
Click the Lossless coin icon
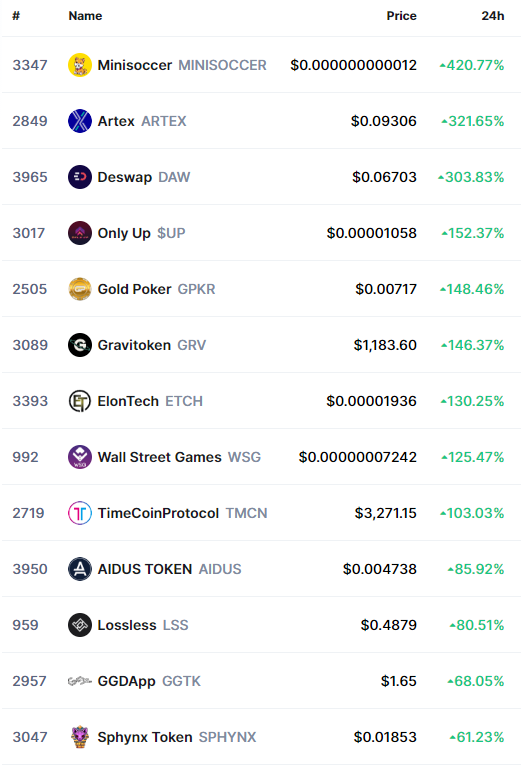click(x=80, y=625)
